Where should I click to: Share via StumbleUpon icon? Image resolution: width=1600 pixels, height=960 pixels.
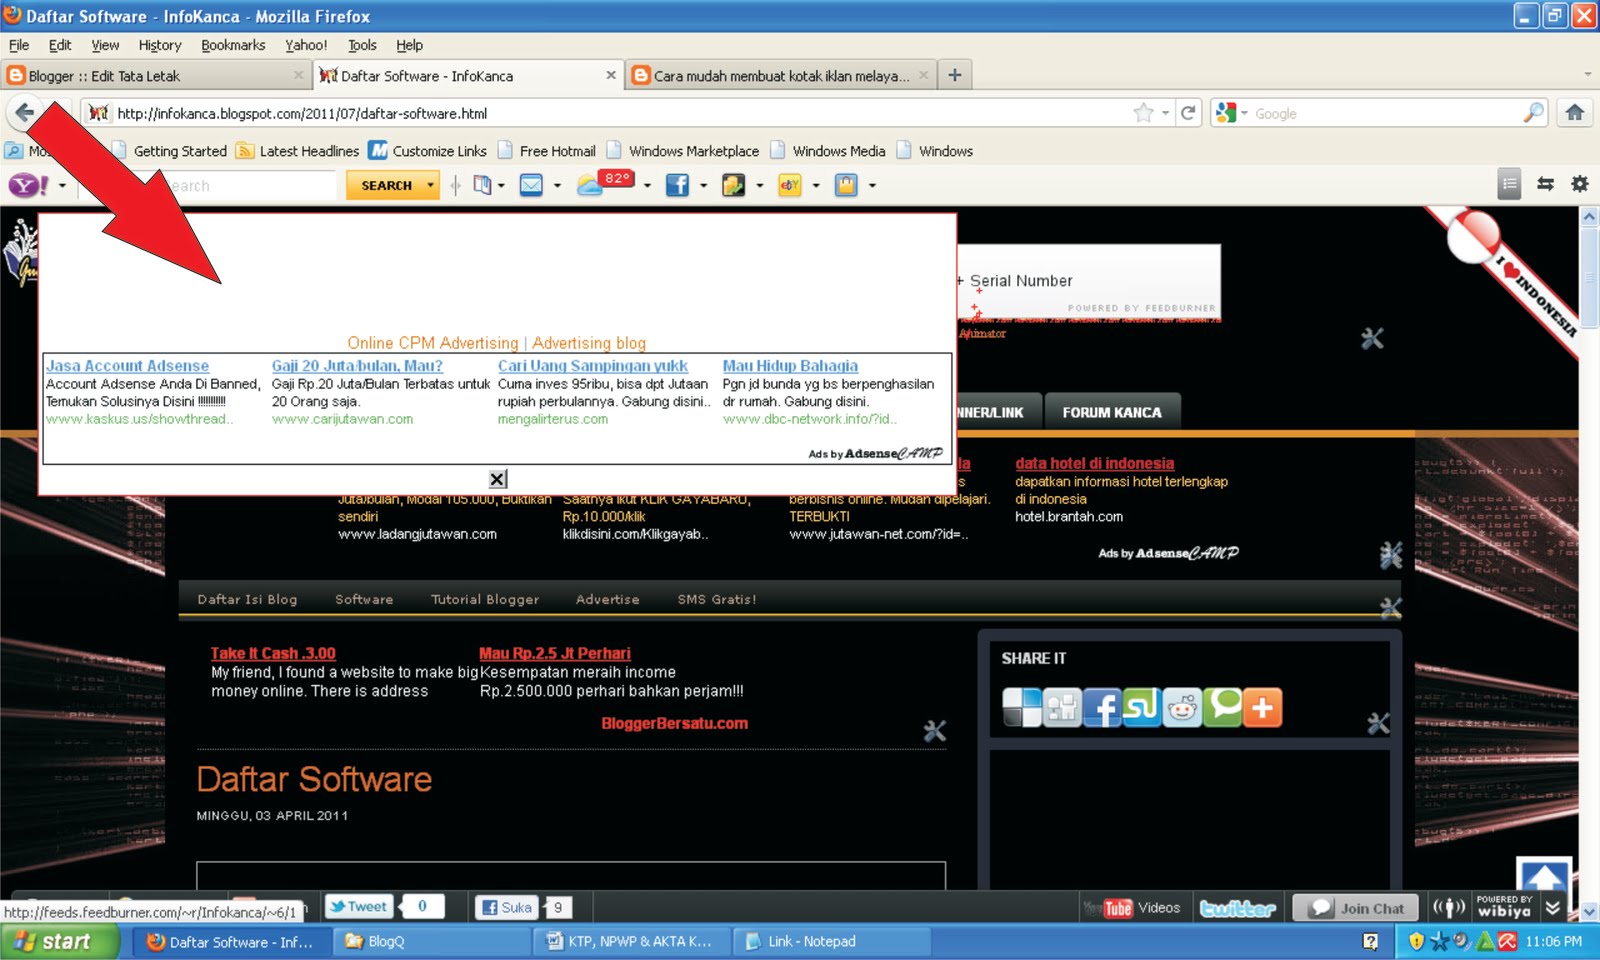1142,707
